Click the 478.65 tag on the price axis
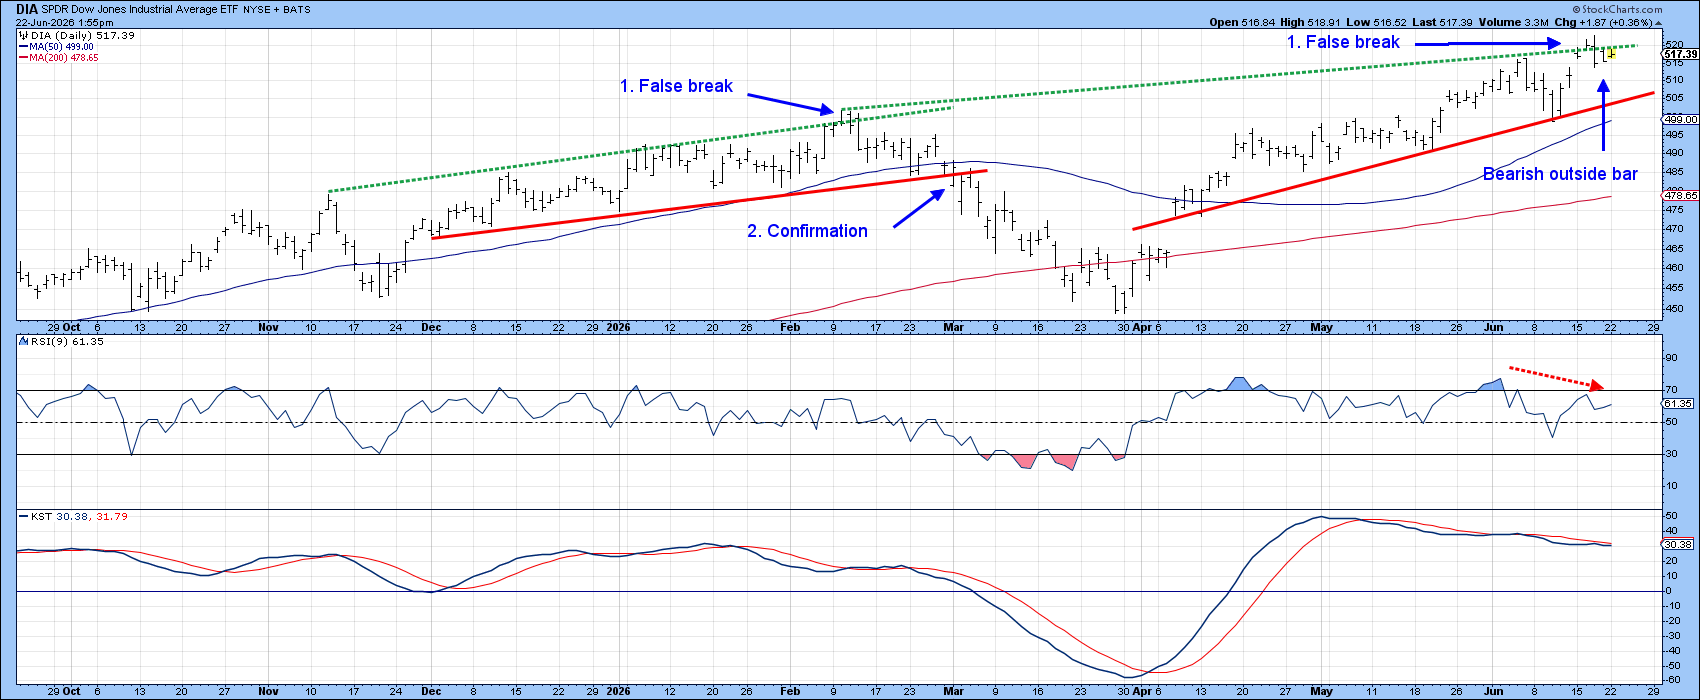Image resolution: width=1700 pixels, height=700 pixels. pos(1678,196)
